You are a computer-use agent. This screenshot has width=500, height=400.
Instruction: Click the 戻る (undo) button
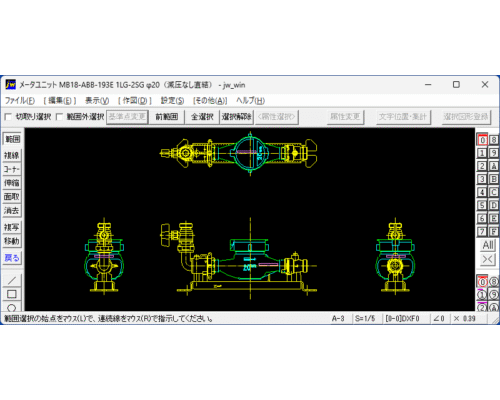[x=12, y=258]
